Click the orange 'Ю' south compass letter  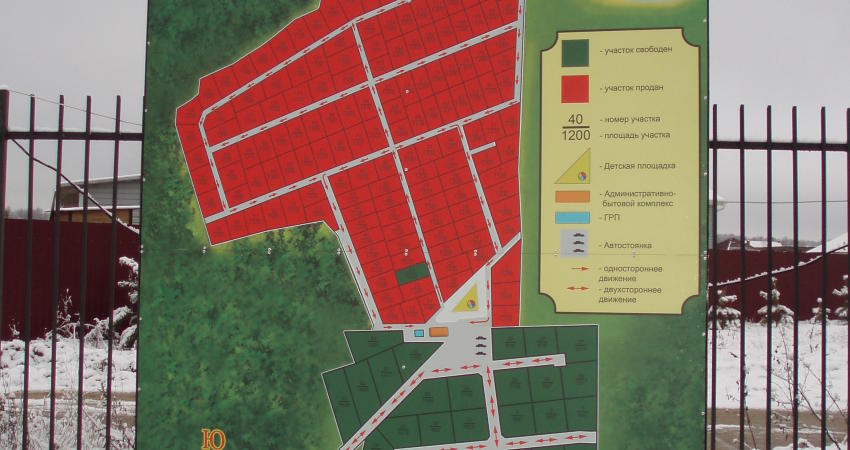pos(214,440)
